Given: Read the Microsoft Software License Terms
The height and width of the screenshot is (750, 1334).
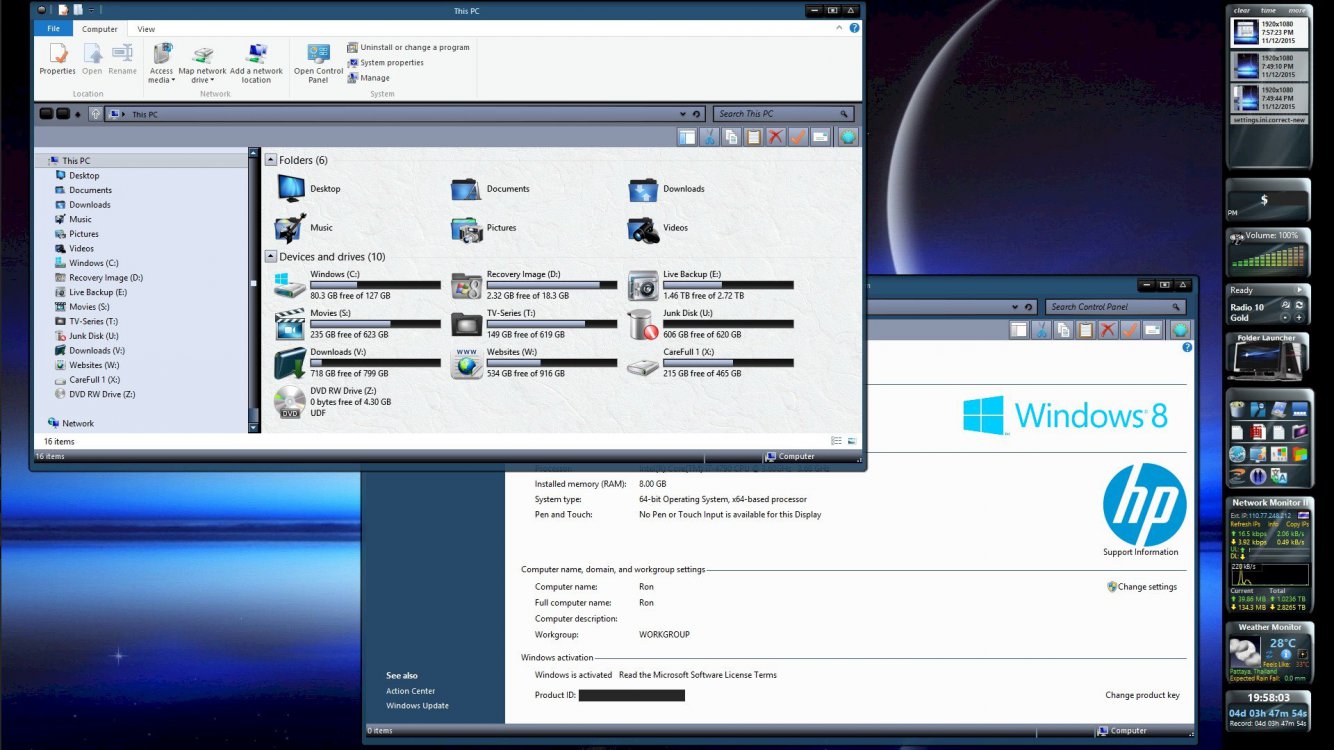Looking at the screenshot, I should click(x=697, y=675).
